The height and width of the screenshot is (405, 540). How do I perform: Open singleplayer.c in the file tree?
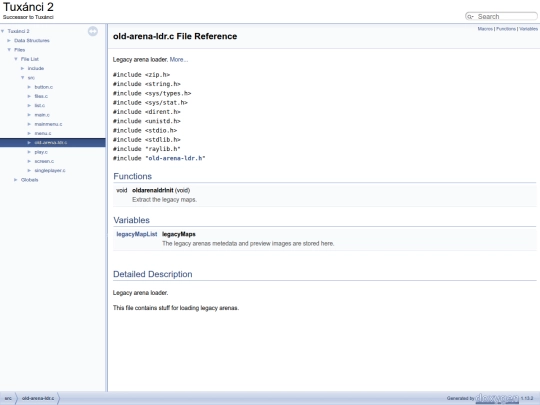(50, 170)
